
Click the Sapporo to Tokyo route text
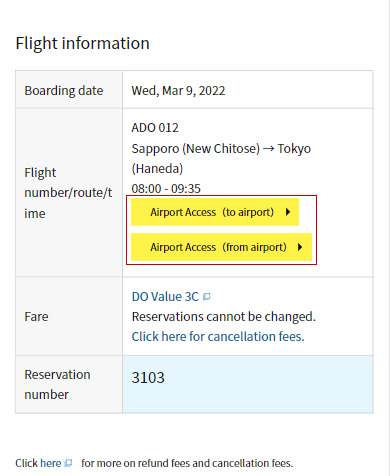(x=221, y=159)
